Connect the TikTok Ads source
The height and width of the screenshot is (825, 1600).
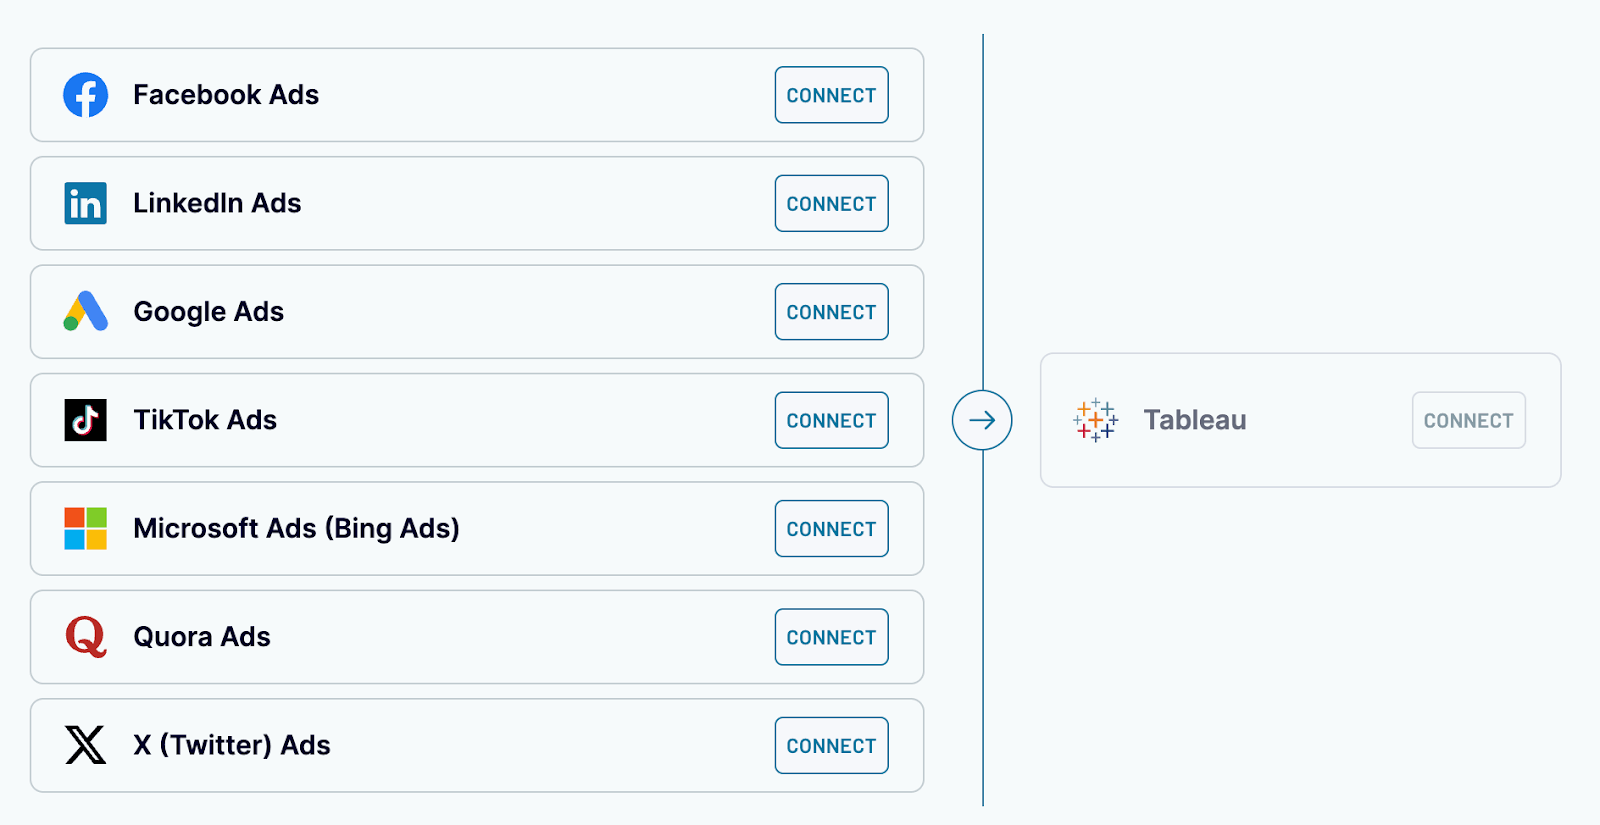[x=831, y=420]
